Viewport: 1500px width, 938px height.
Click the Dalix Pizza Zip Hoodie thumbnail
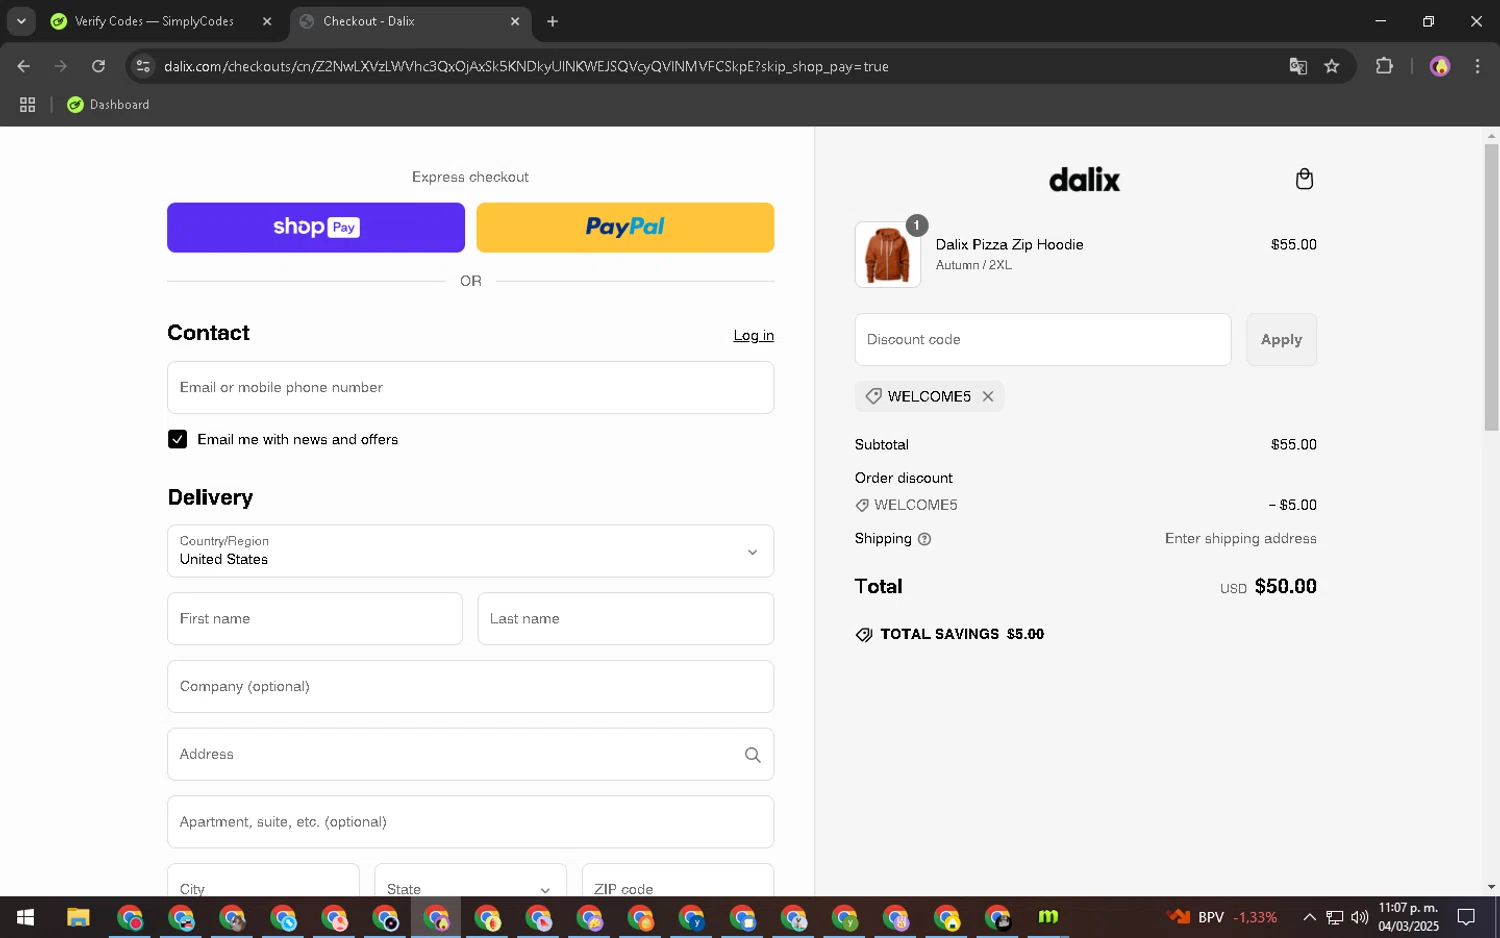pyautogui.click(x=887, y=255)
